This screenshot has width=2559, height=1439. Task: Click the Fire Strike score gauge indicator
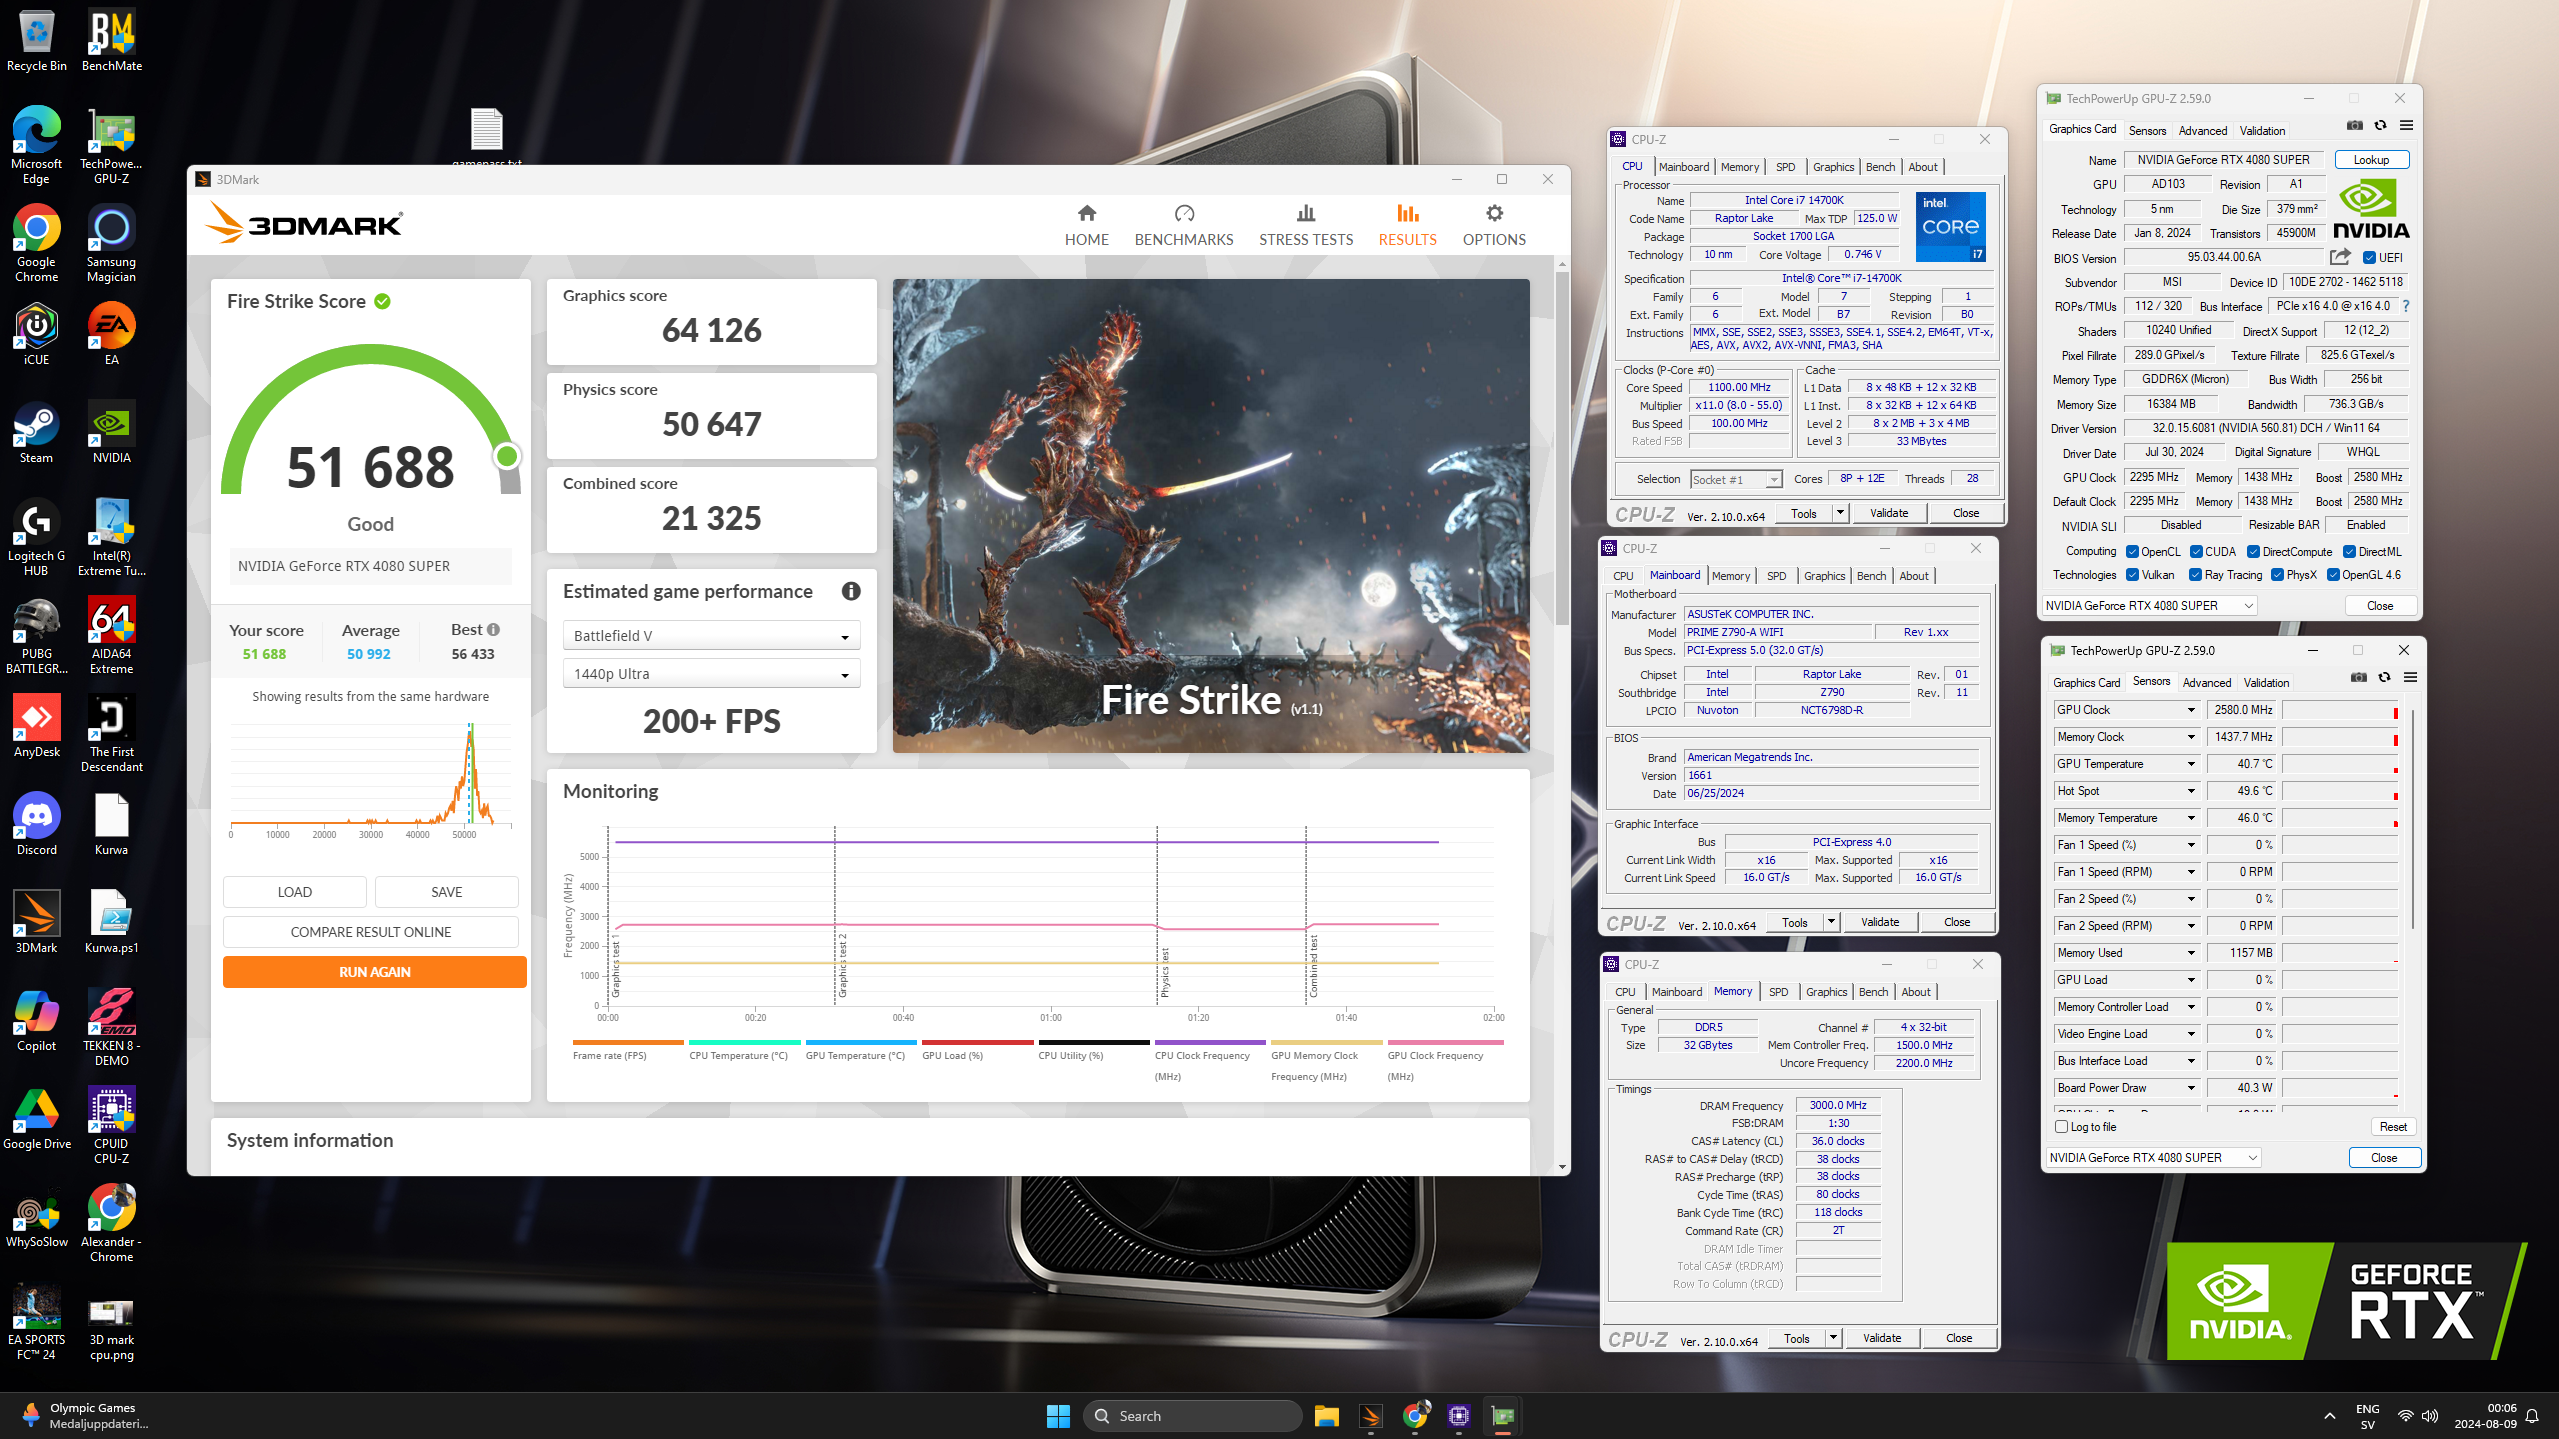(507, 456)
